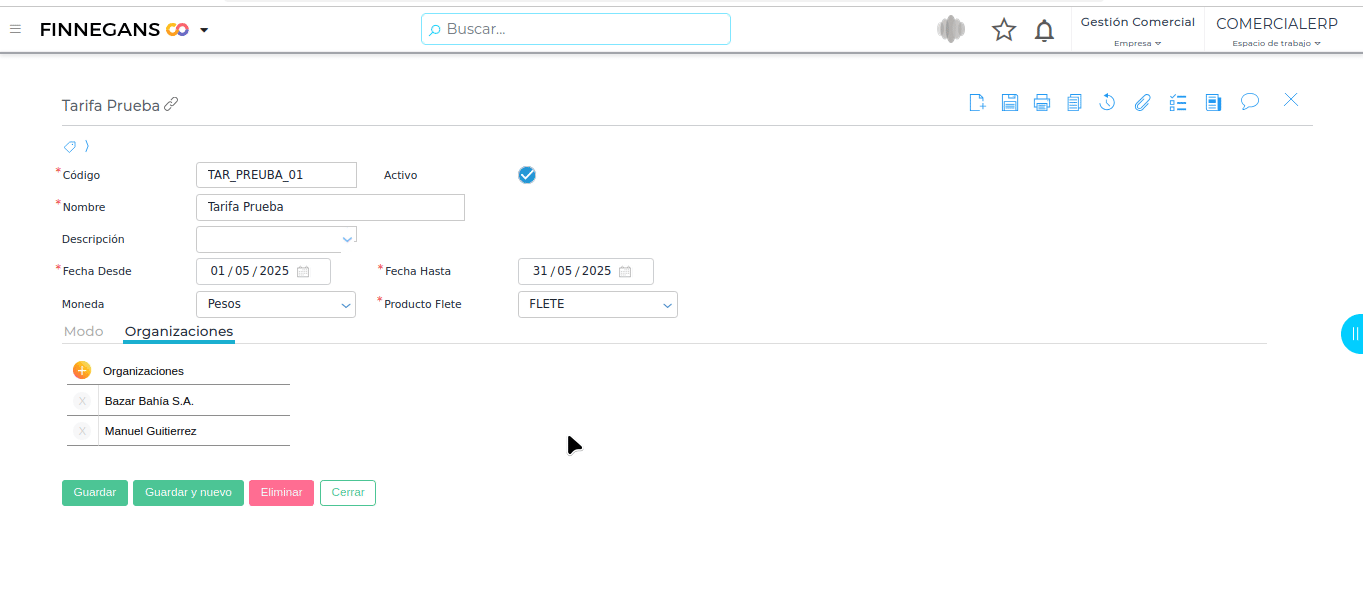Expand the Gestión Comercial Empresa selector
Screen dimensions: 1363x616
1138,30
